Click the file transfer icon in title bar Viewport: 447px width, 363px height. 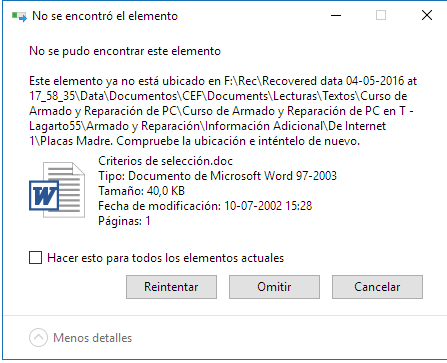[19, 16]
